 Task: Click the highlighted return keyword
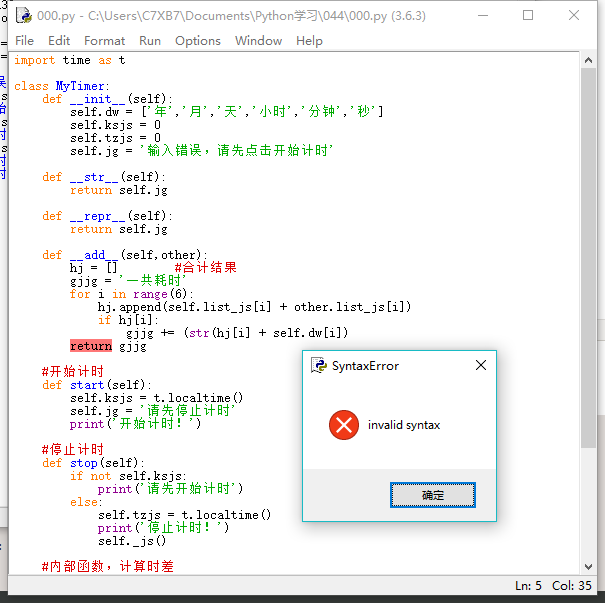(91, 346)
